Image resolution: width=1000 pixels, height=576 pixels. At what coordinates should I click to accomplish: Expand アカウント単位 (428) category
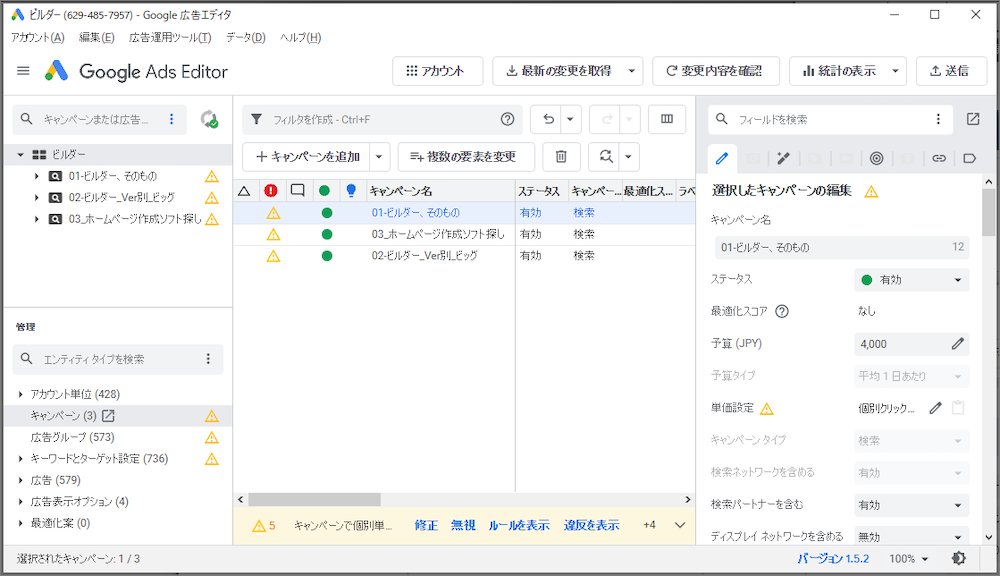(20, 395)
